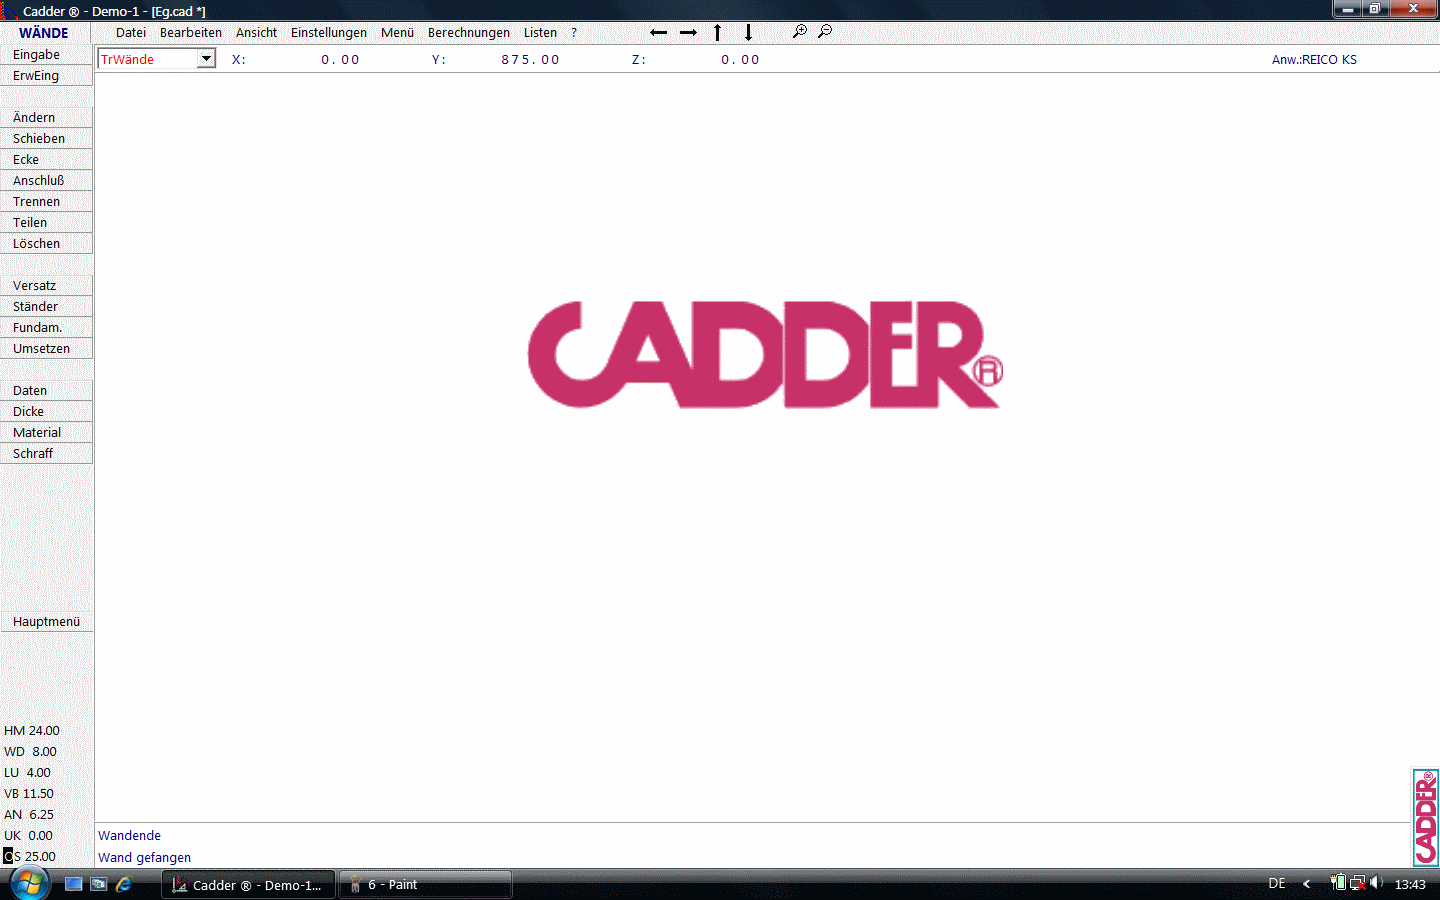Open the Berechnungen menu

(x=469, y=33)
